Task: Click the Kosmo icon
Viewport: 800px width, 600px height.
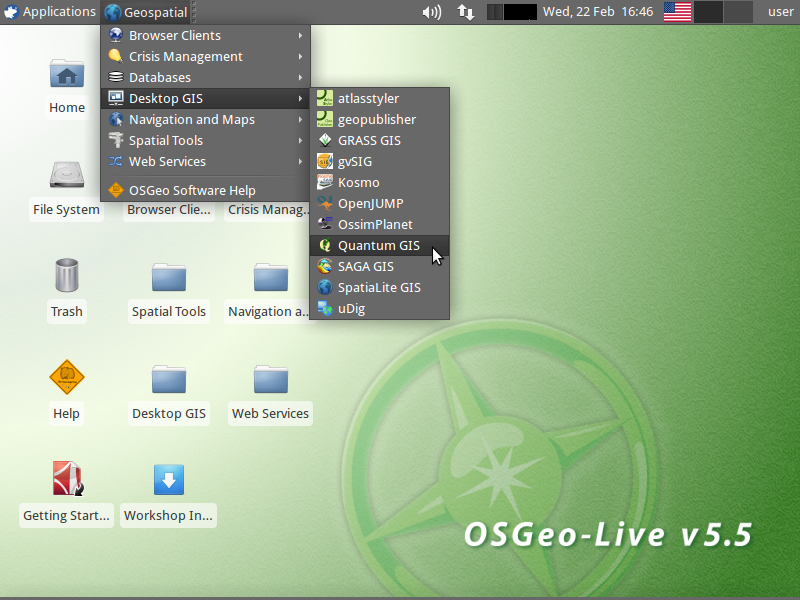Action: pyautogui.click(x=324, y=182)
